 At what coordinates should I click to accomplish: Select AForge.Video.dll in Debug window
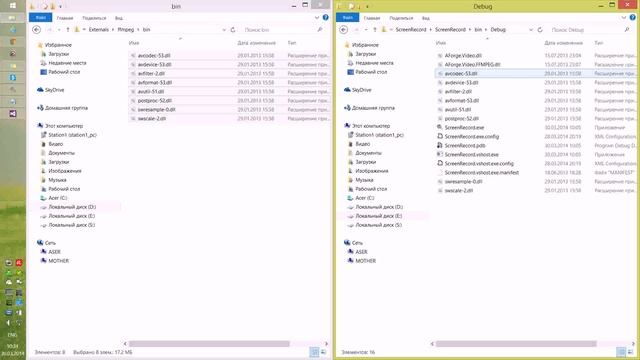click(x=463, y=56)
